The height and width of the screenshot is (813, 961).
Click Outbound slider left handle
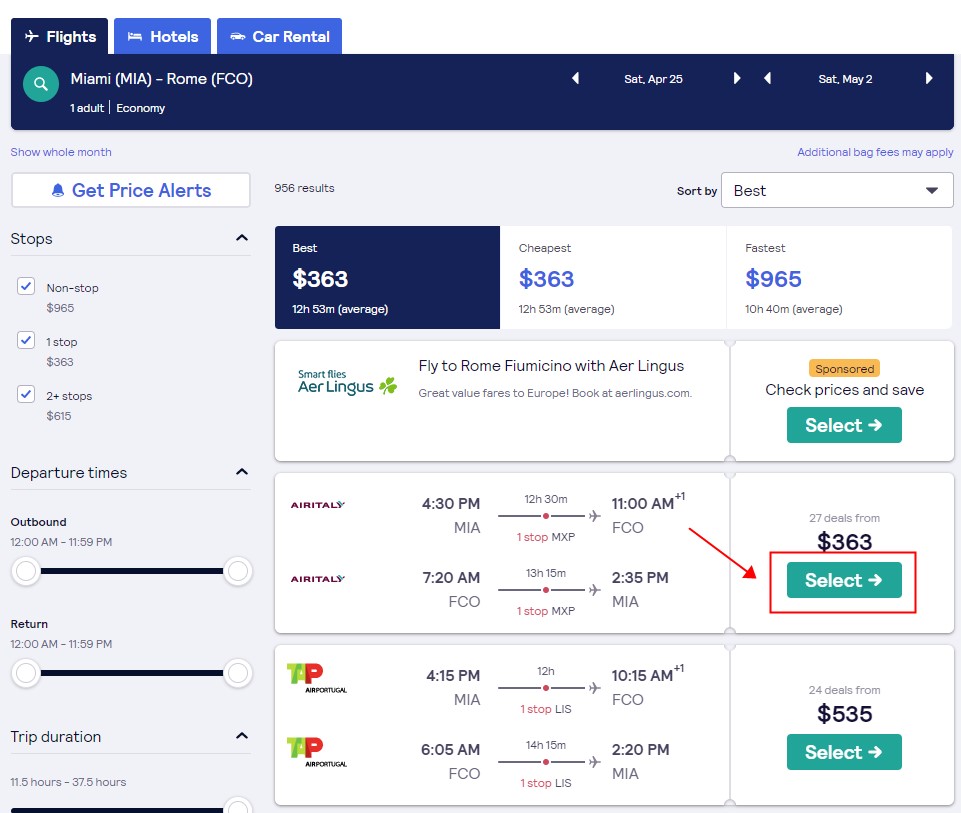click(x=26, y=571)
